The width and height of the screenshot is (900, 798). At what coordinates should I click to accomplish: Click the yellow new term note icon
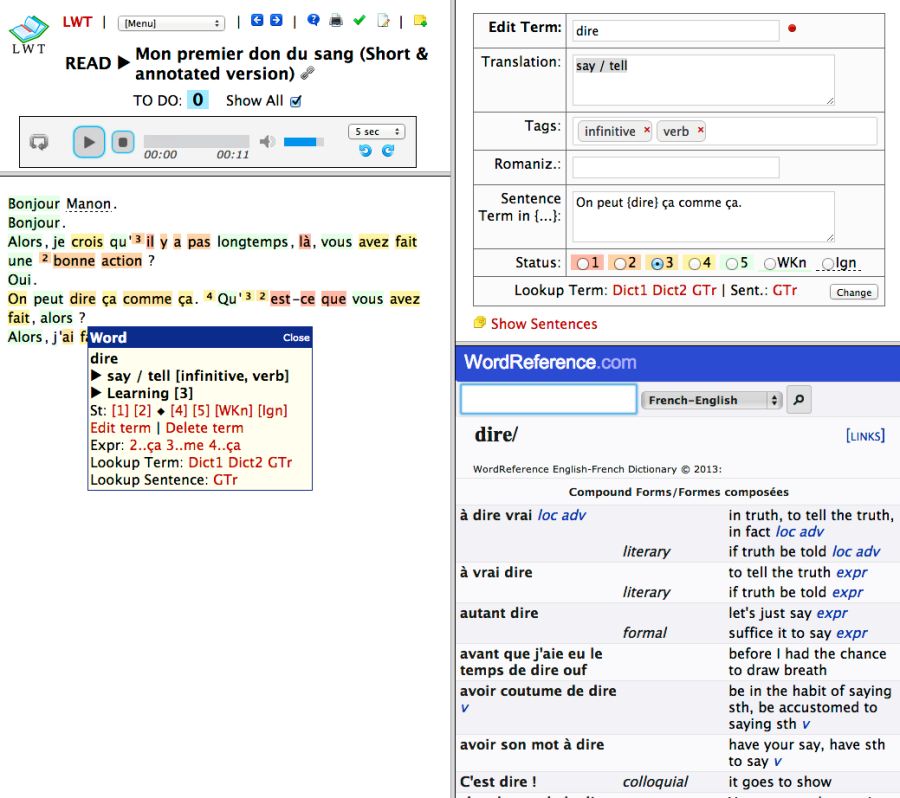click(x=420, y=20)
